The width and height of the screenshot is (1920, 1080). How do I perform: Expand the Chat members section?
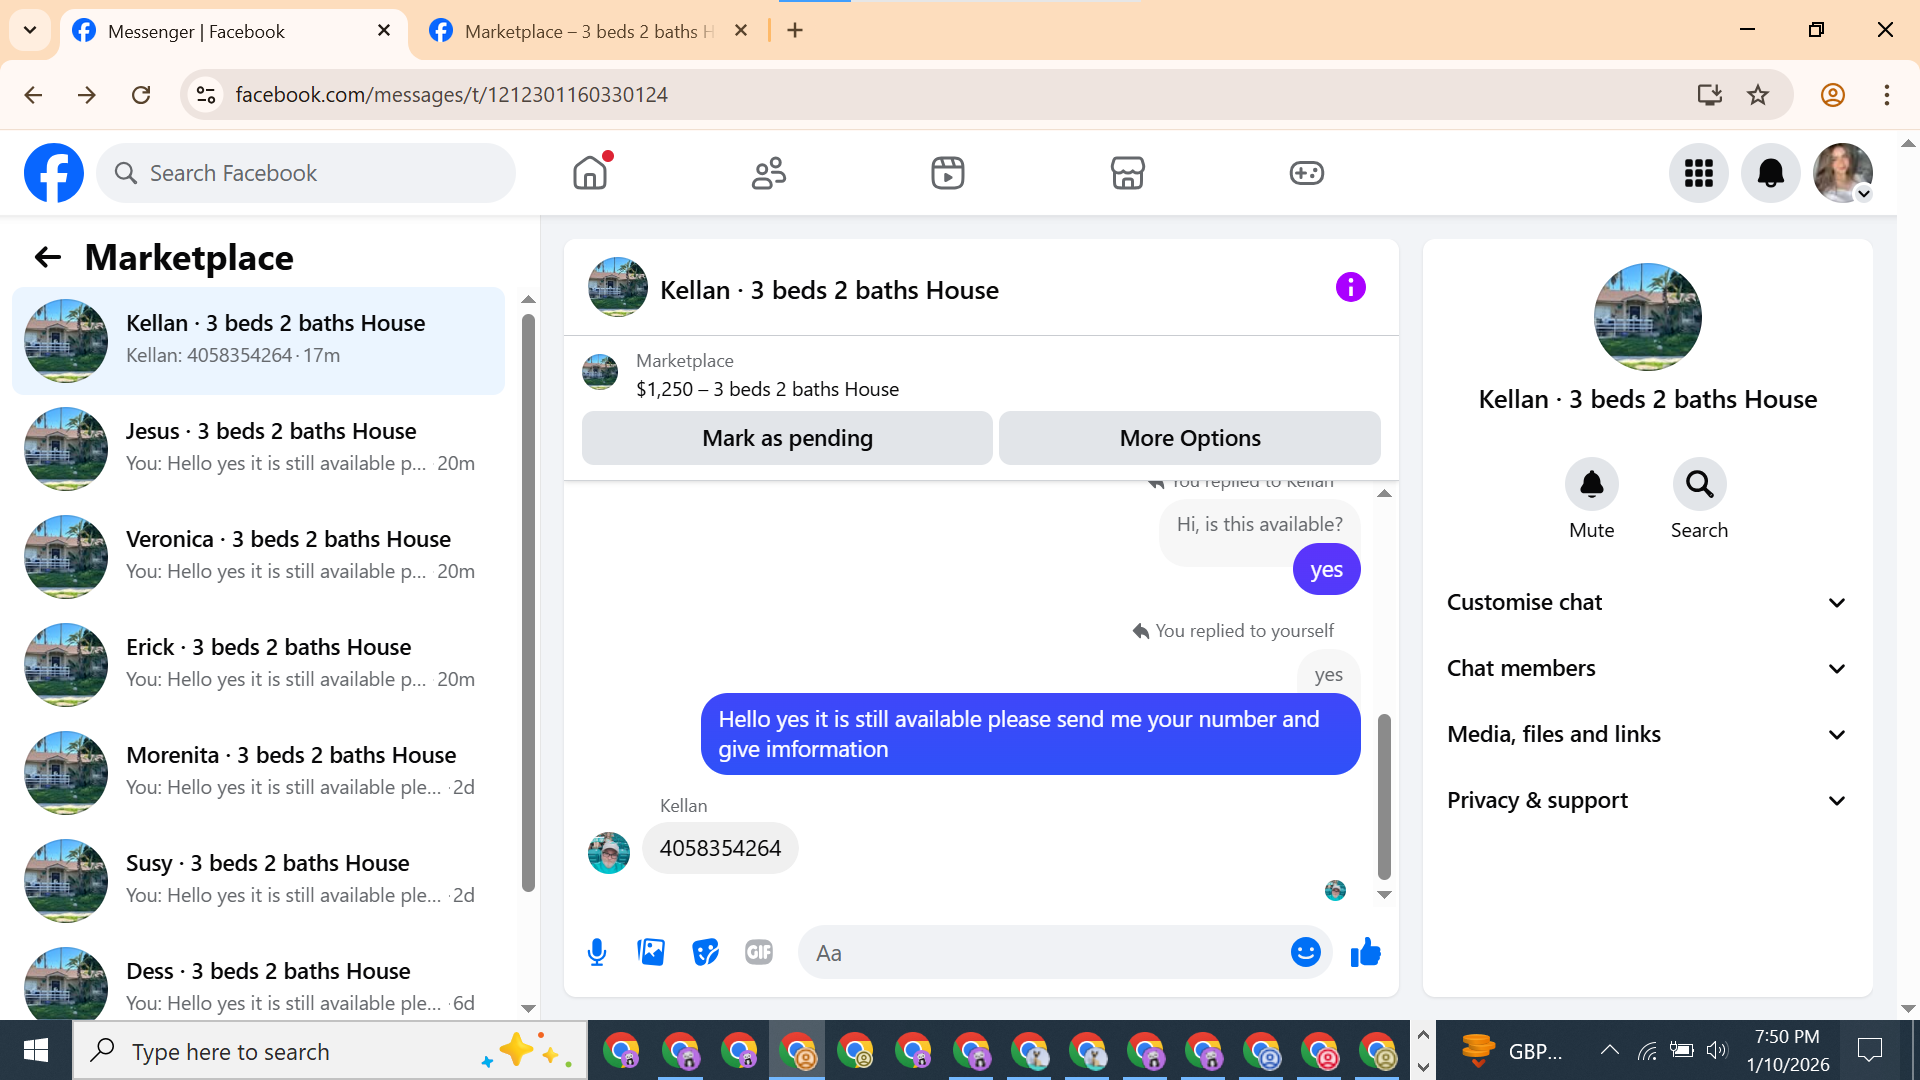click(1647, 668)
